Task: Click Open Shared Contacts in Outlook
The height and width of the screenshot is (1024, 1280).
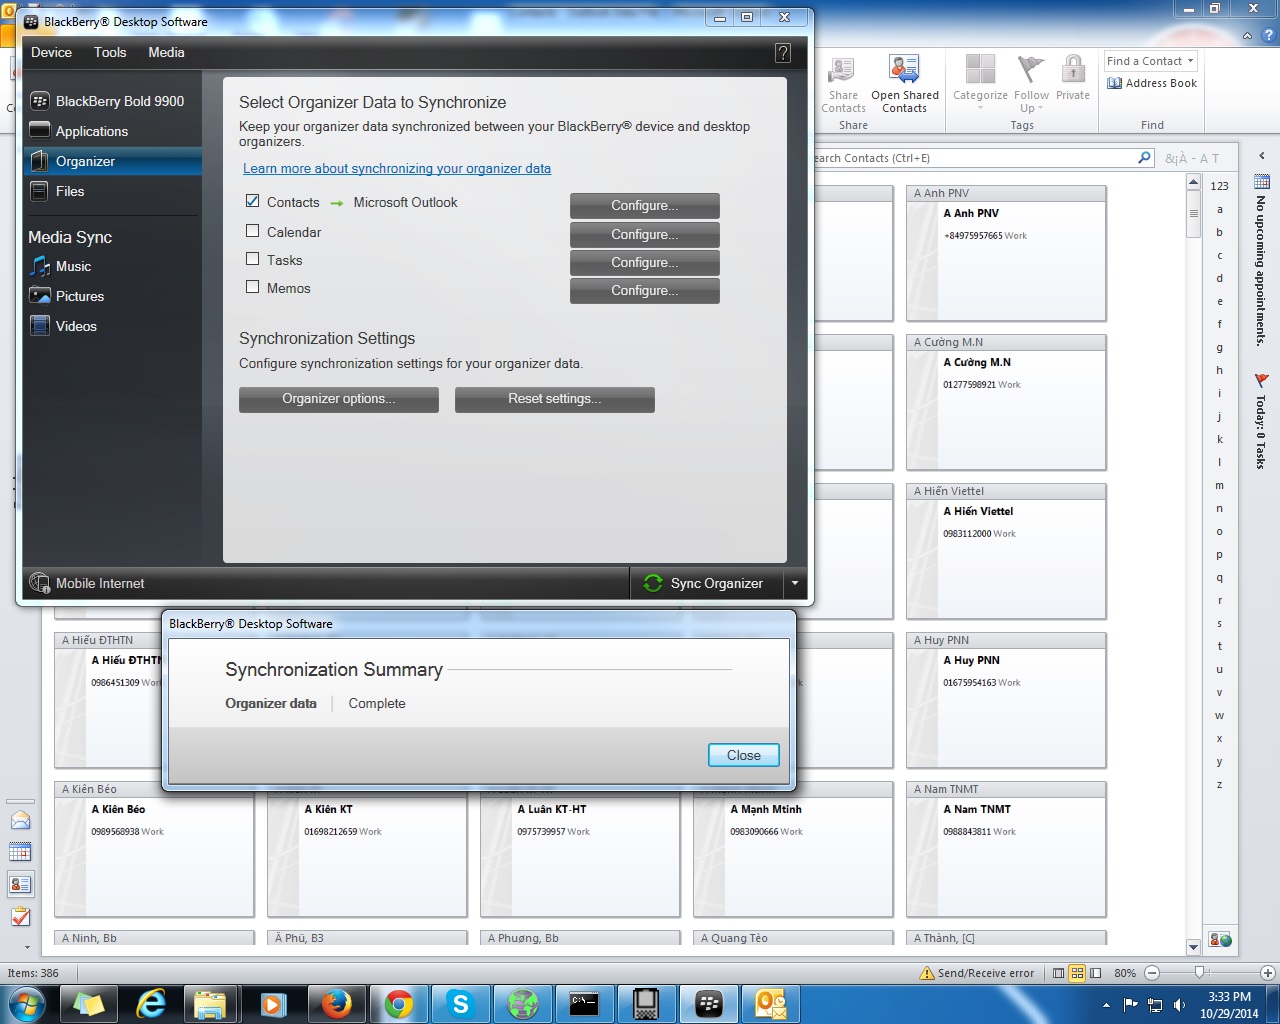Action: tap(905, 85)
